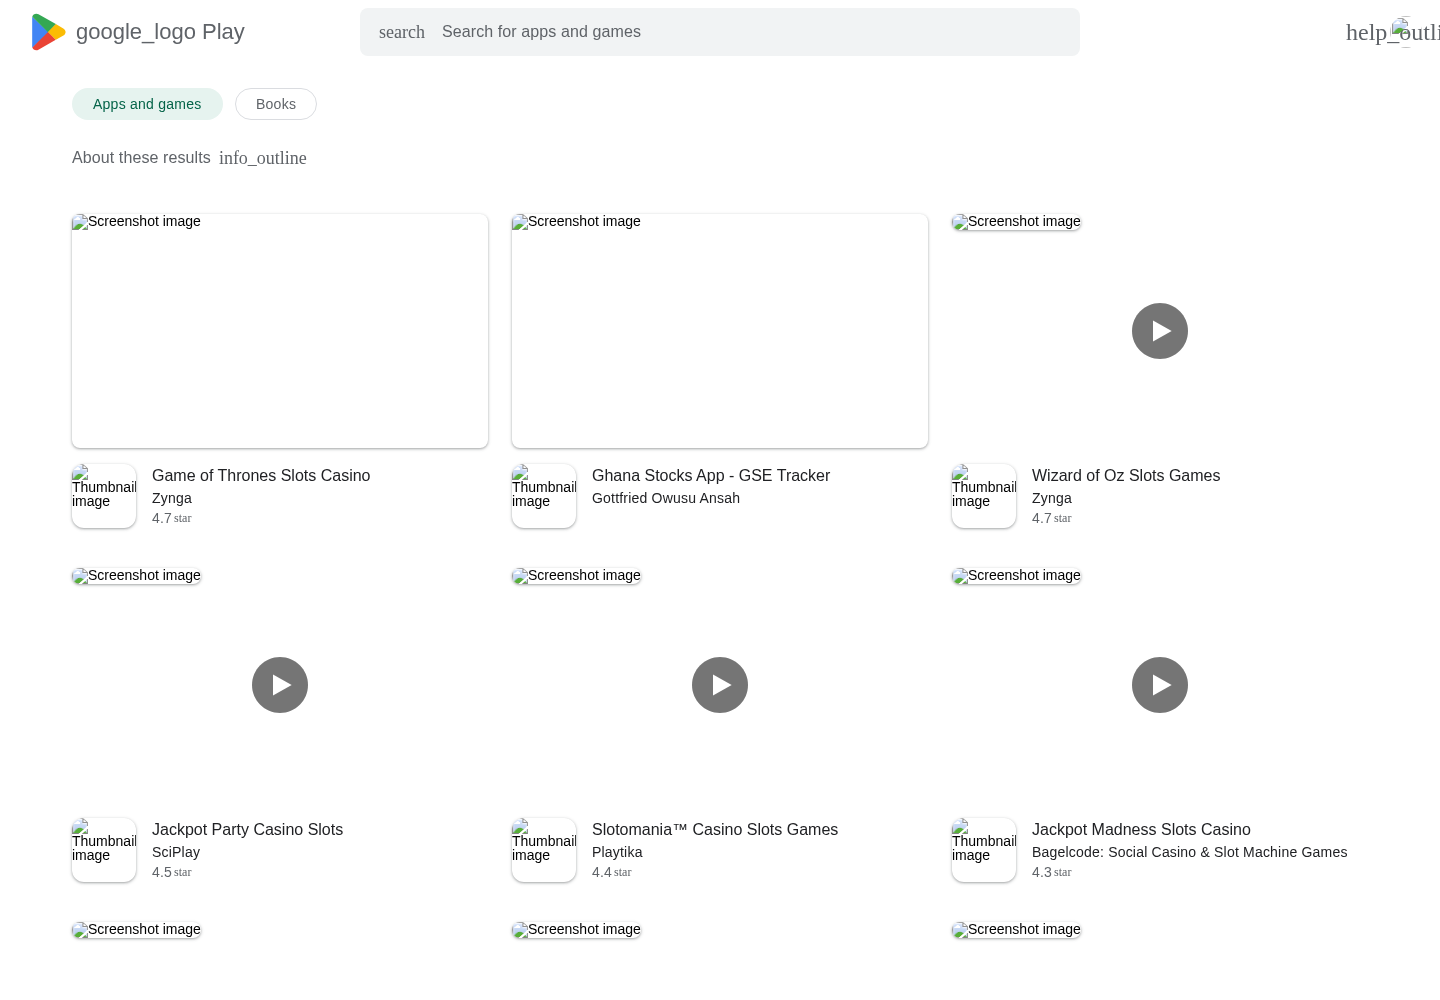Screen dimensions: 1440x1000
Task: Play the Jackpot Madness Slots Casino video
Action: pyautogui.click(x=1160, y=685)
